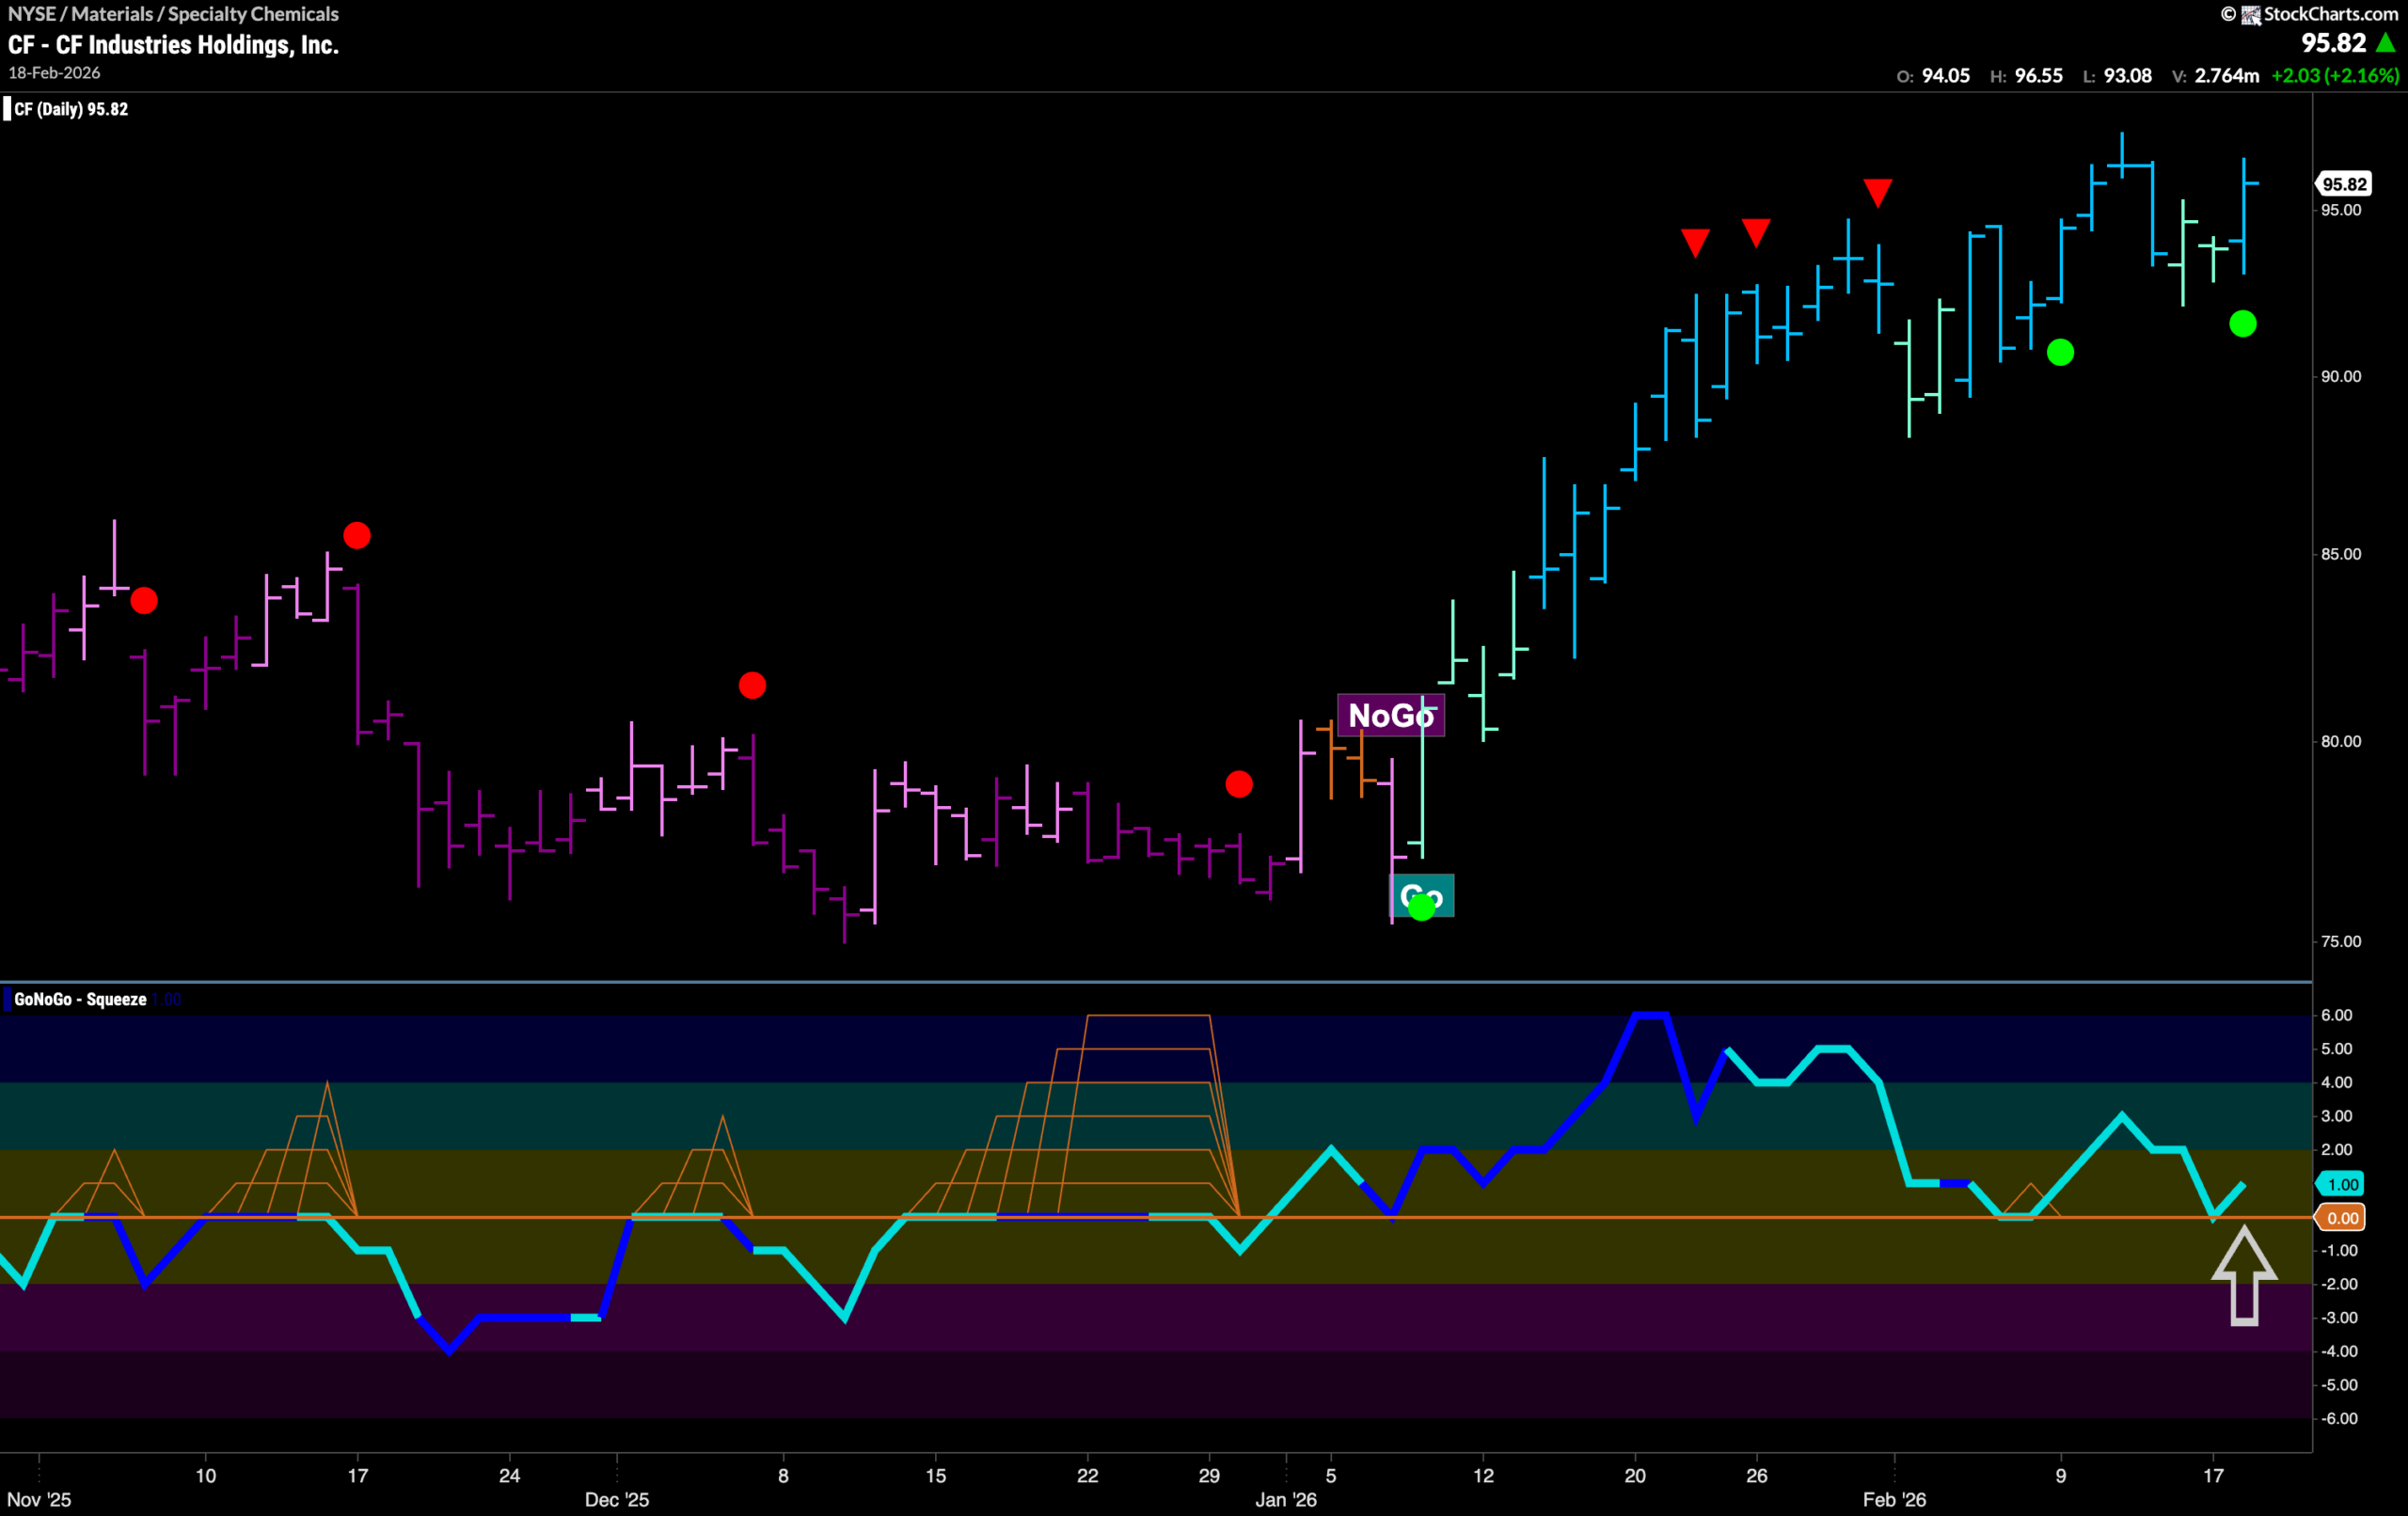Click the rightmost green dot near February 17
The height and width of the screenshot is (1516, 2408).
(2244, 323)
